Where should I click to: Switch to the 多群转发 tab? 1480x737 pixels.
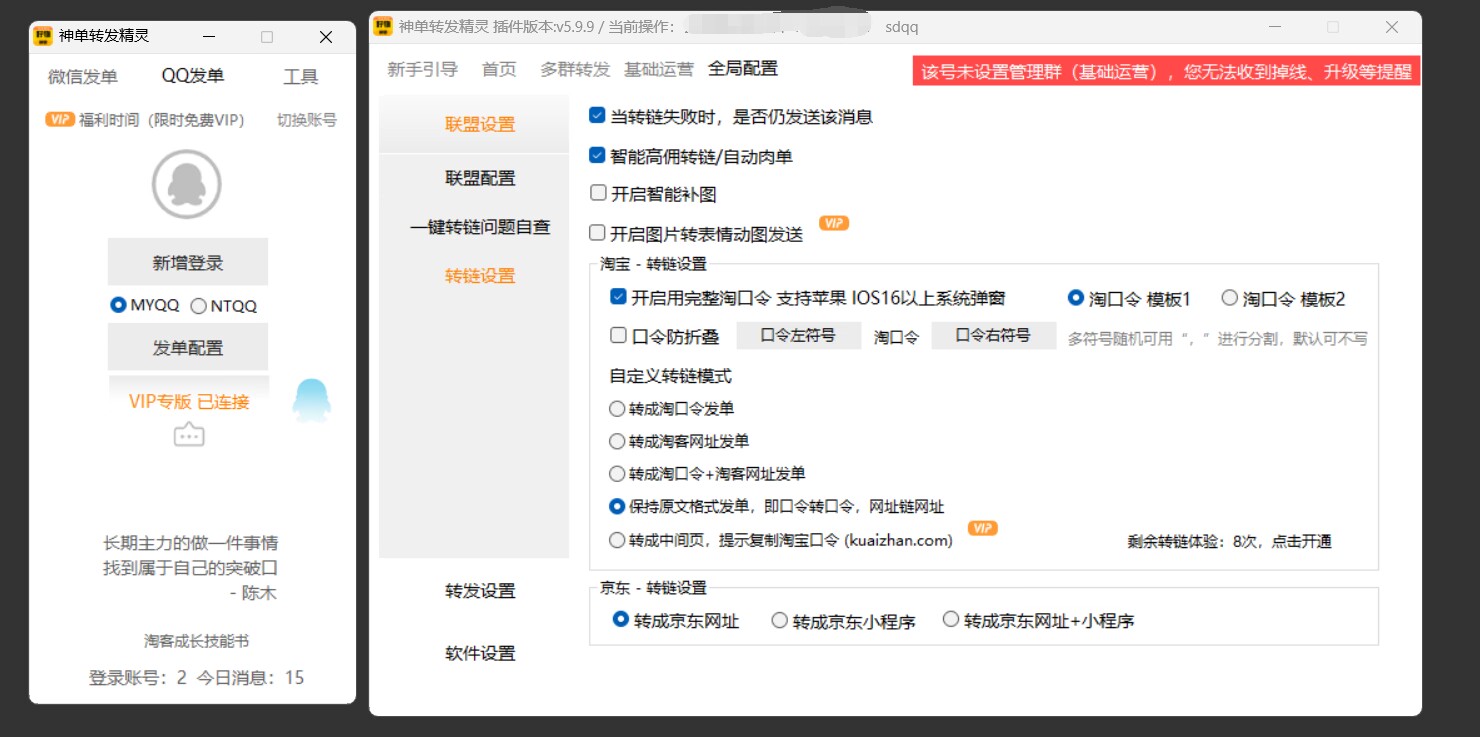click(x=574, y=68)
